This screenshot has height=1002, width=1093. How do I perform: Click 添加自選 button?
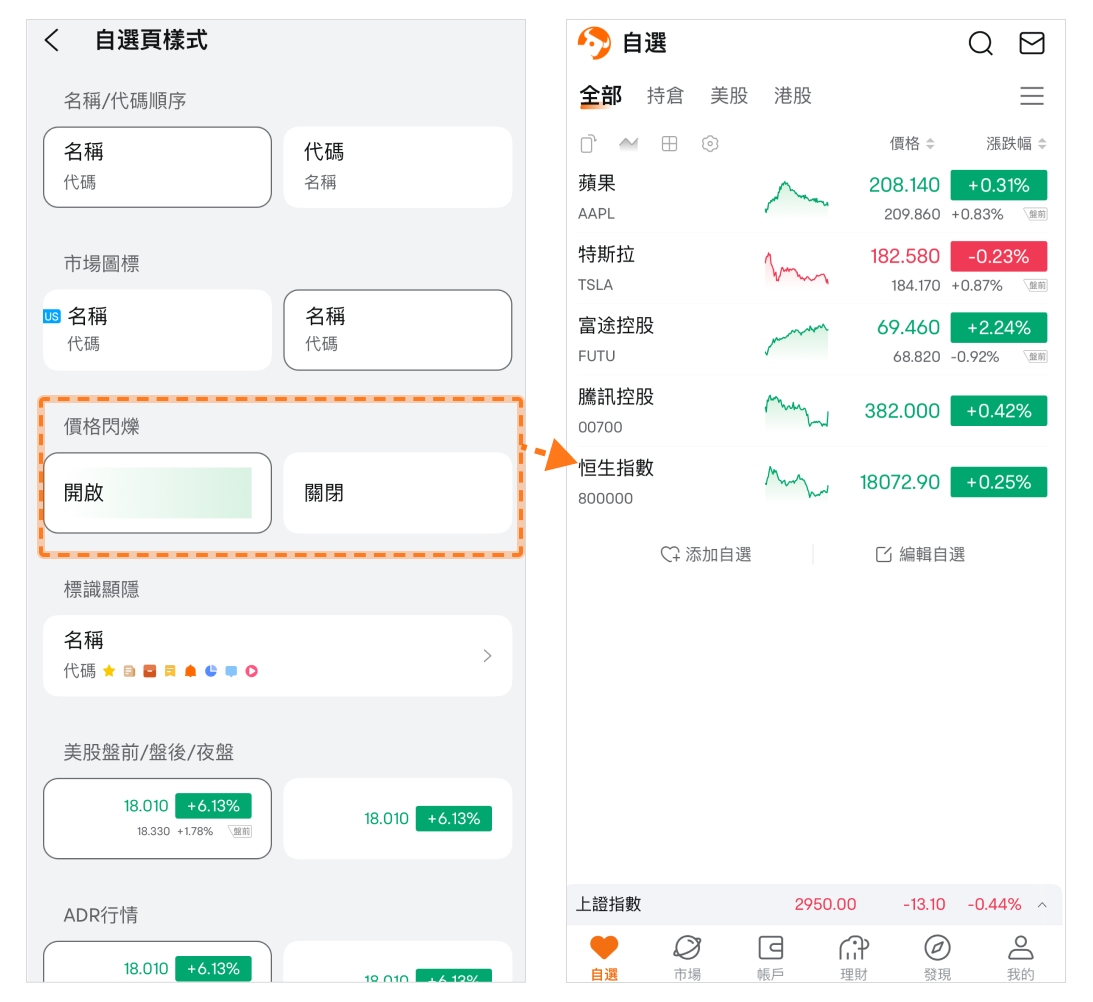point(706,554)
